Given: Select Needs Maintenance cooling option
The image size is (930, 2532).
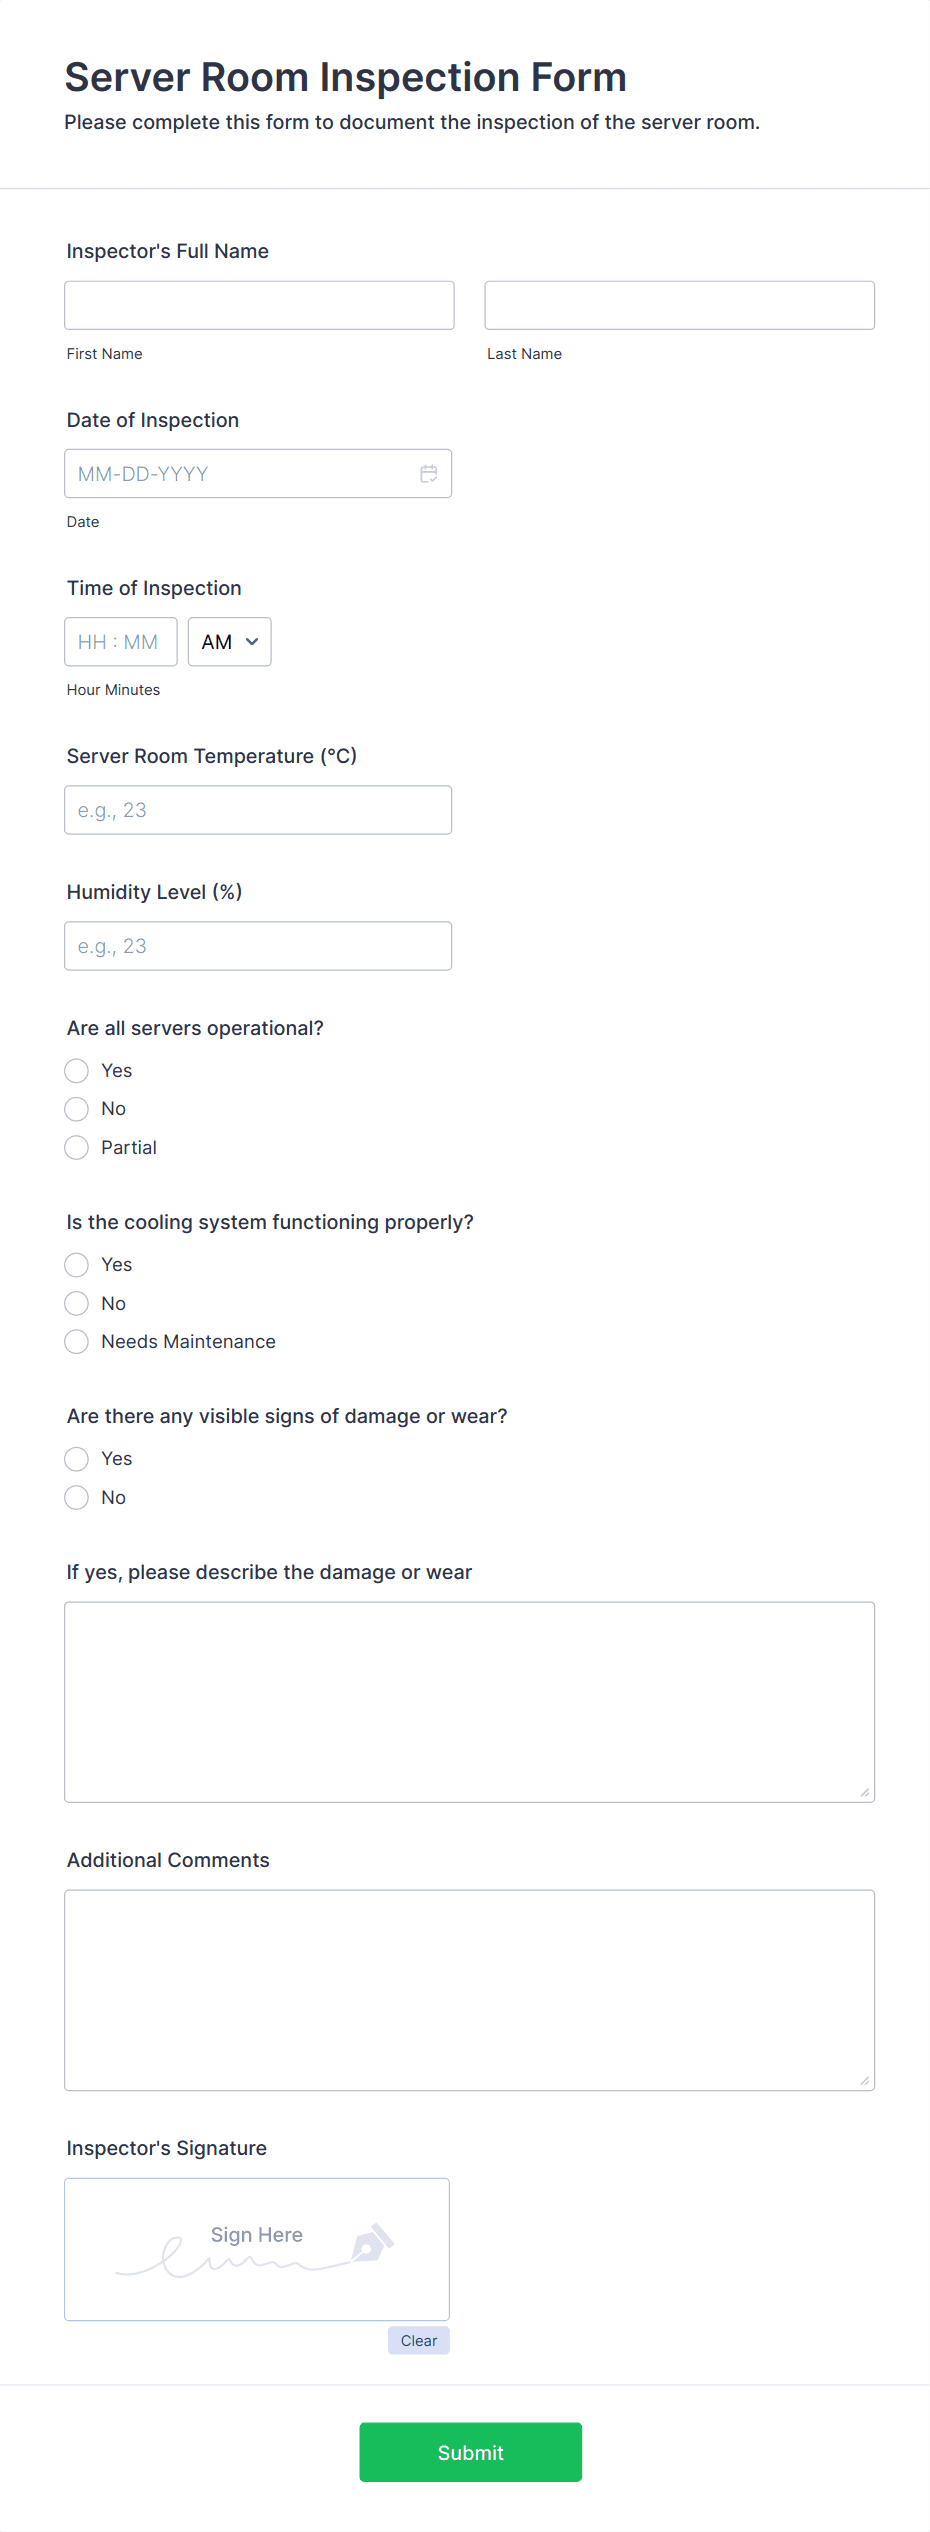Looking at the screenshot, I should [x=77, y=1342].
